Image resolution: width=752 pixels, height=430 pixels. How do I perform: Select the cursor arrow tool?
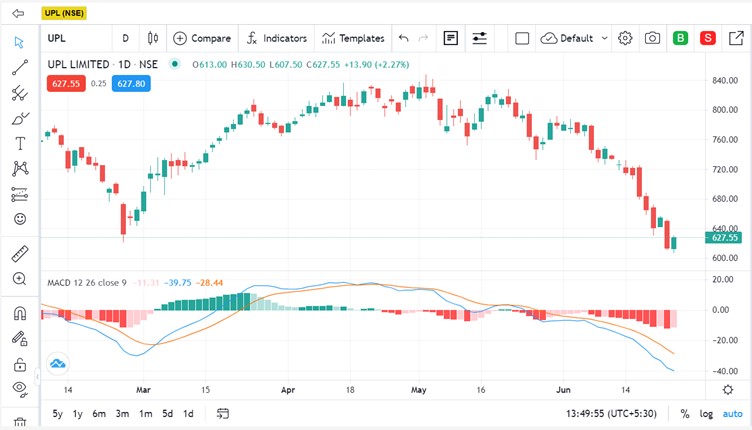(19, 42)
